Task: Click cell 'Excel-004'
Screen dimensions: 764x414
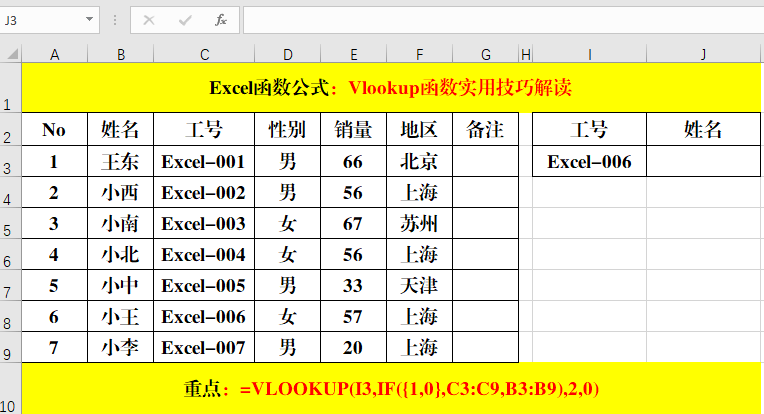Action: tap(204, 254)
